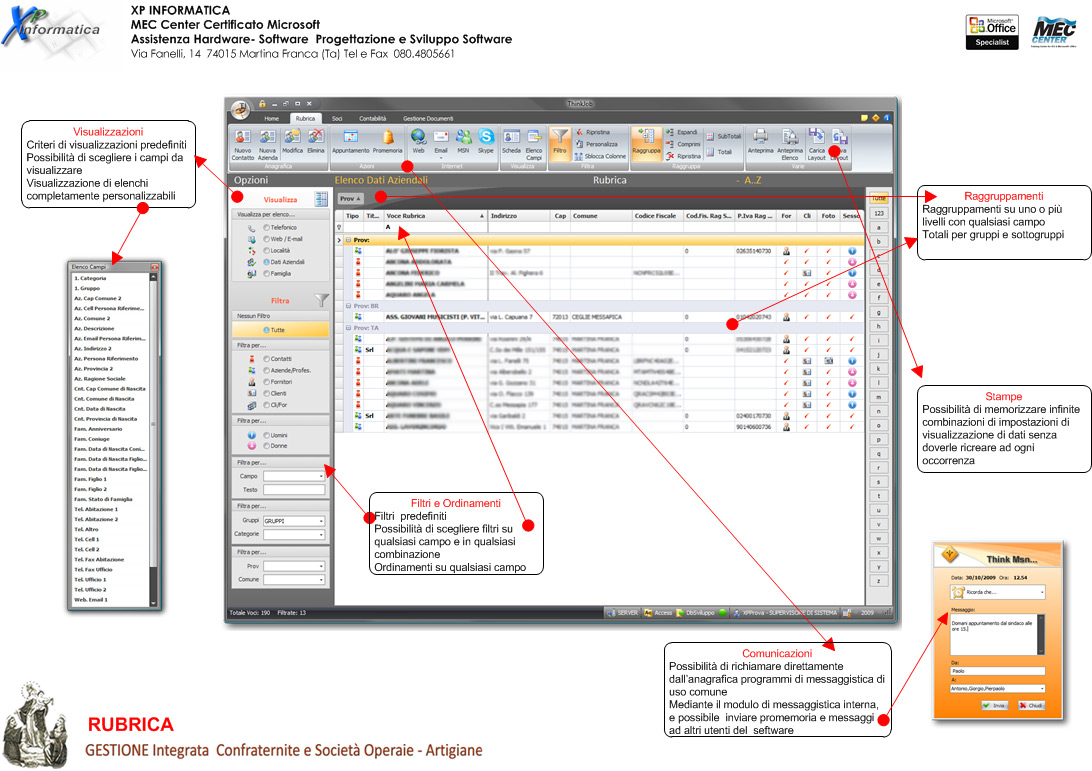
Task: Open the Gruppi dropdown in filter panel
Action: [294, 521]
